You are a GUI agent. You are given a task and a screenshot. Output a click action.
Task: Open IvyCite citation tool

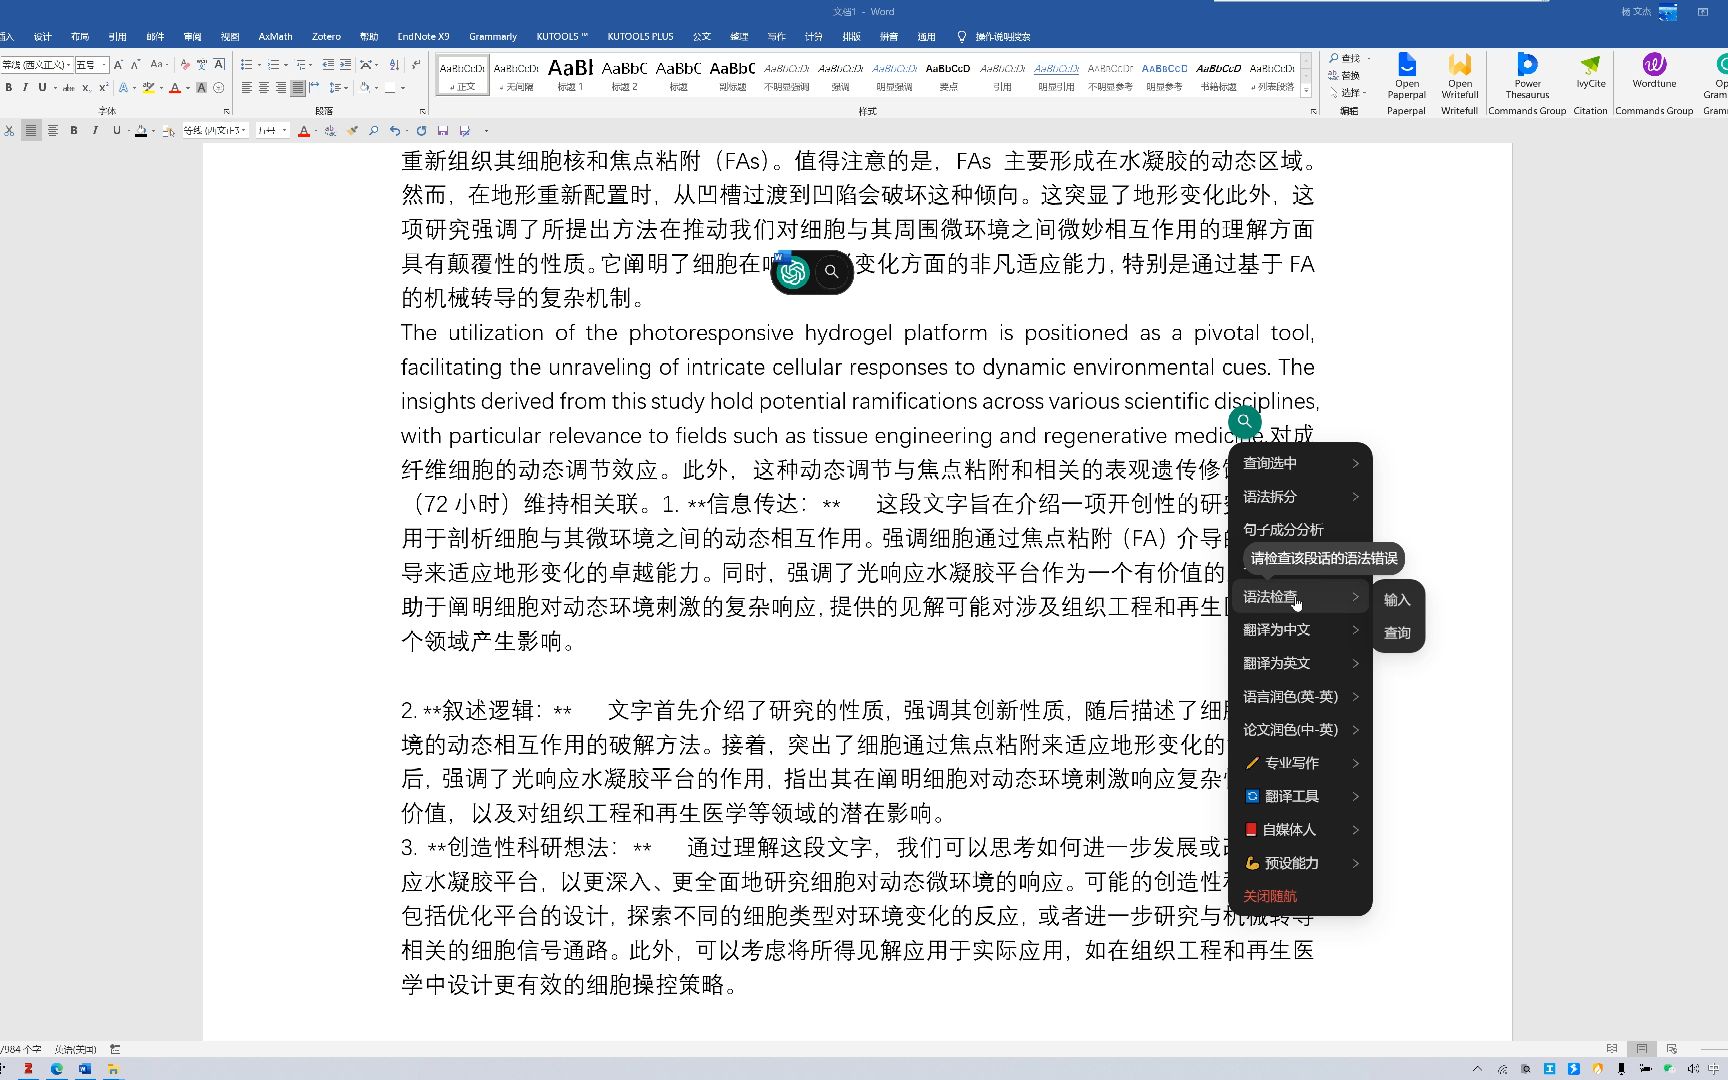(1590, 72)
